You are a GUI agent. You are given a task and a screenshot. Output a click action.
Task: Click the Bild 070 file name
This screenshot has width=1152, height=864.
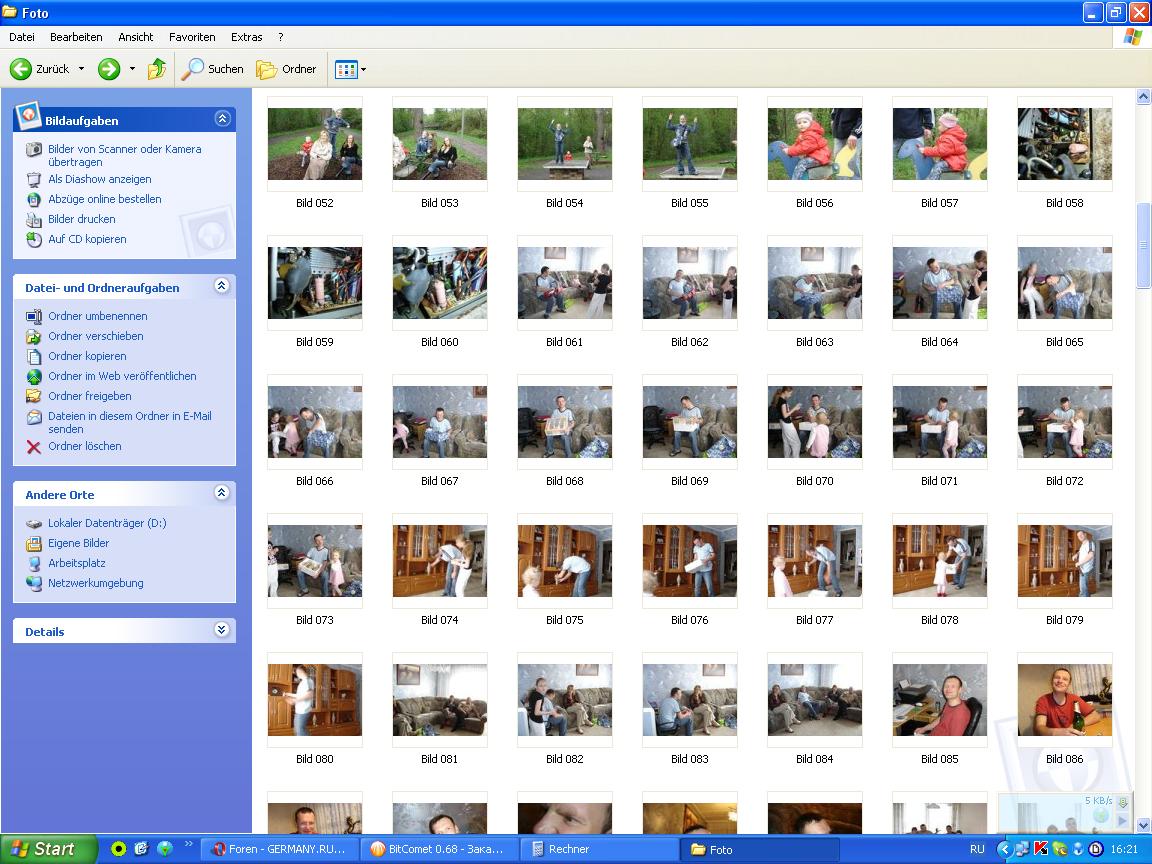815,481
